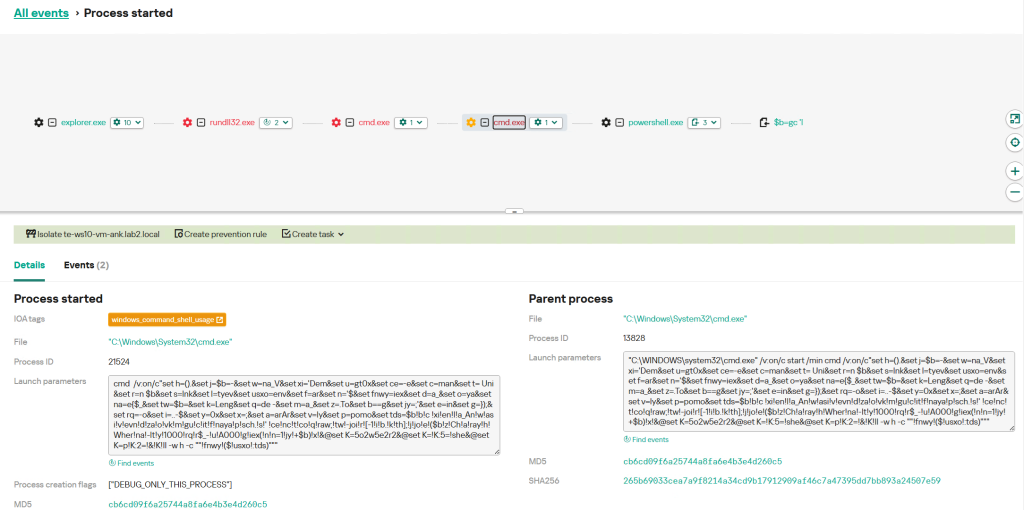Open the dropdown showing 1 after highlighted cmd.exe

click(545, 122)
